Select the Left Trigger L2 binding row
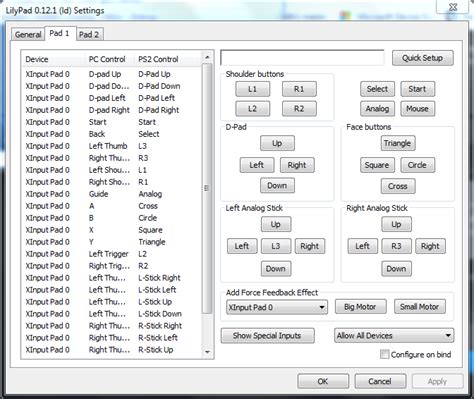The width and height of the screenshot is (474, 399). 112,254
